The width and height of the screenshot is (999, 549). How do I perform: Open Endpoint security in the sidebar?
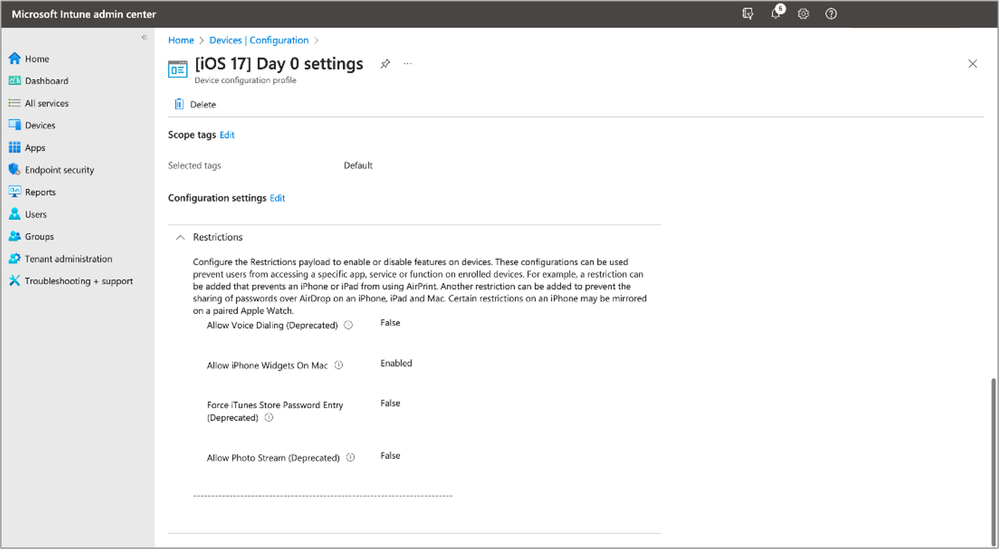(51, 170)
